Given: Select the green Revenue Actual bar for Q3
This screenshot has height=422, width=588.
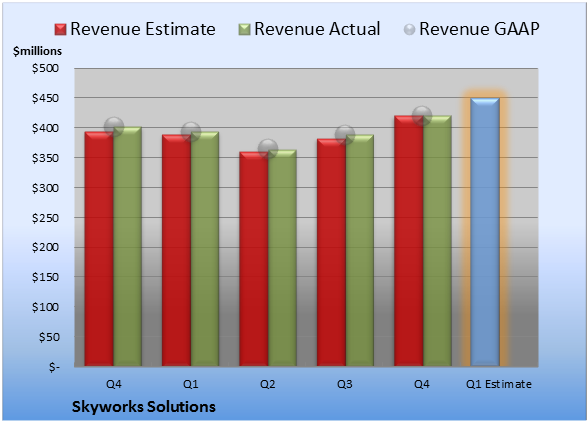Looking at the screenshot, I should click(360, 250).
